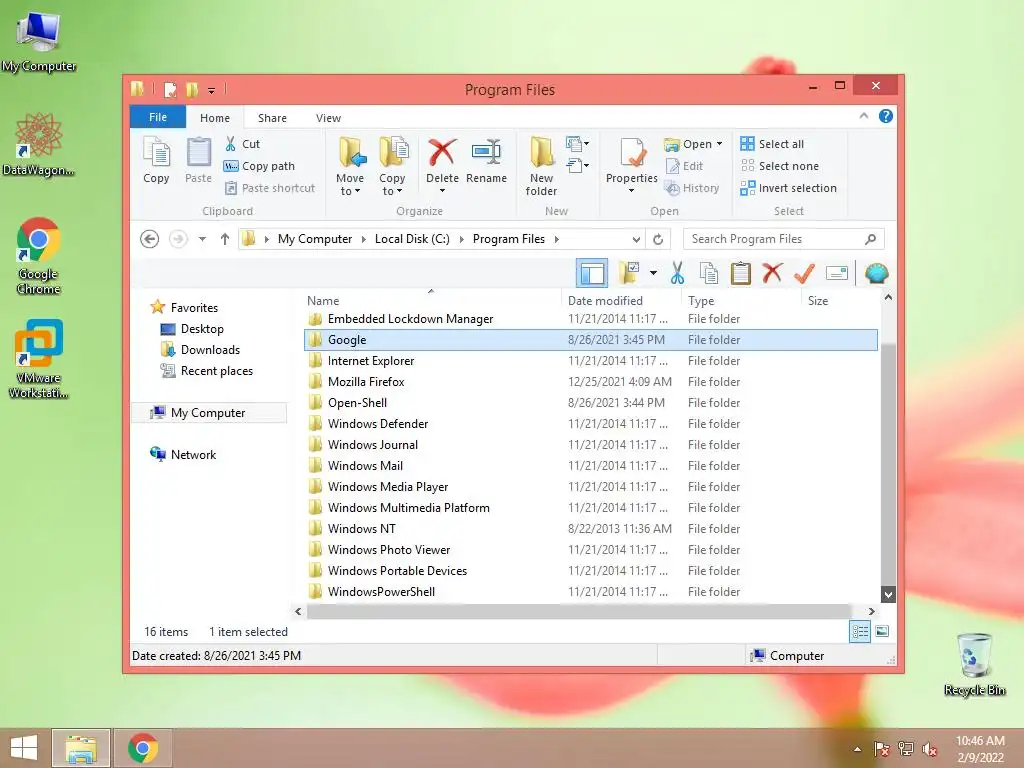Click Select all in the ribbon
This screenshot has width=1024, height=768.
pos(772,144)
